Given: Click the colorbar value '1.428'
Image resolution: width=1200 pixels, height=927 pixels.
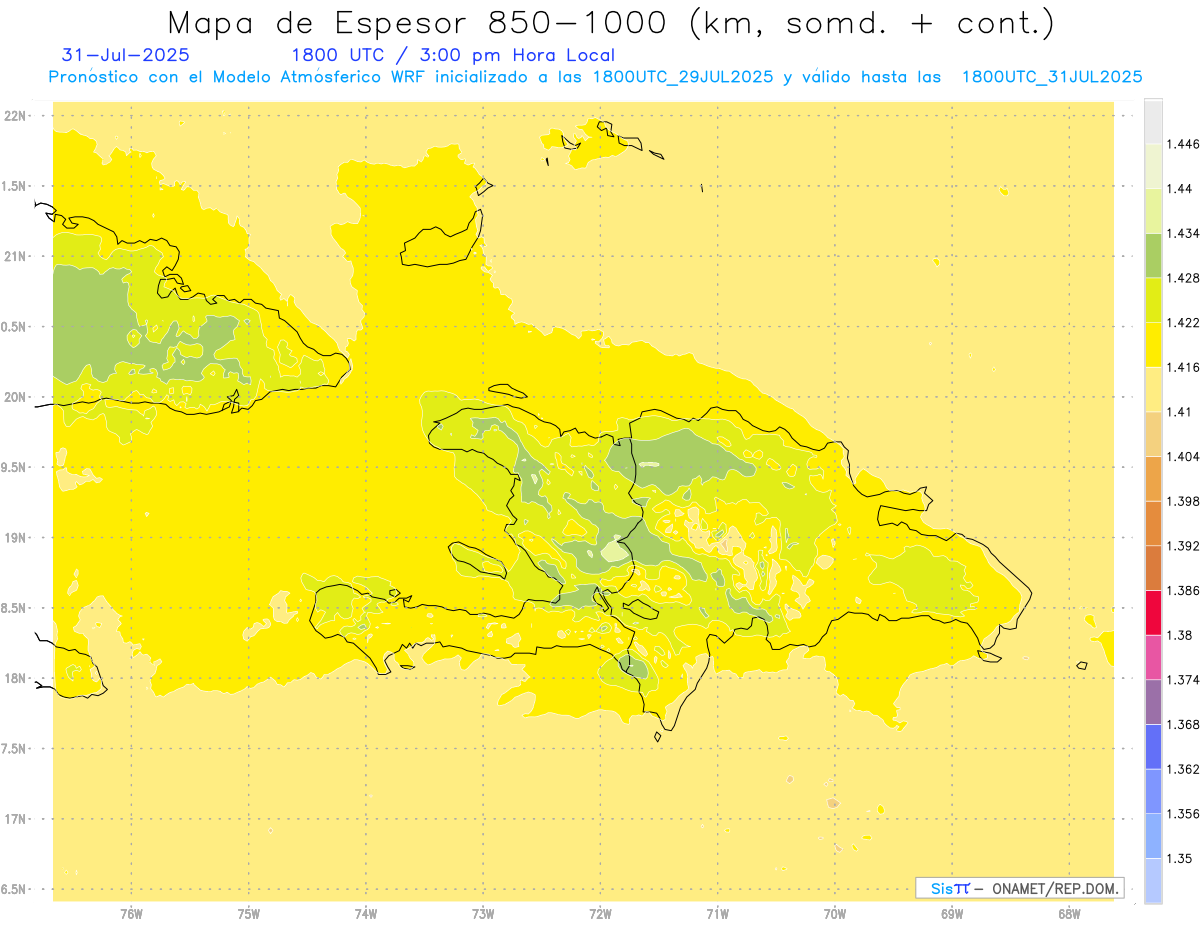Looking at the screenshot, I should tap(1185, 278).
